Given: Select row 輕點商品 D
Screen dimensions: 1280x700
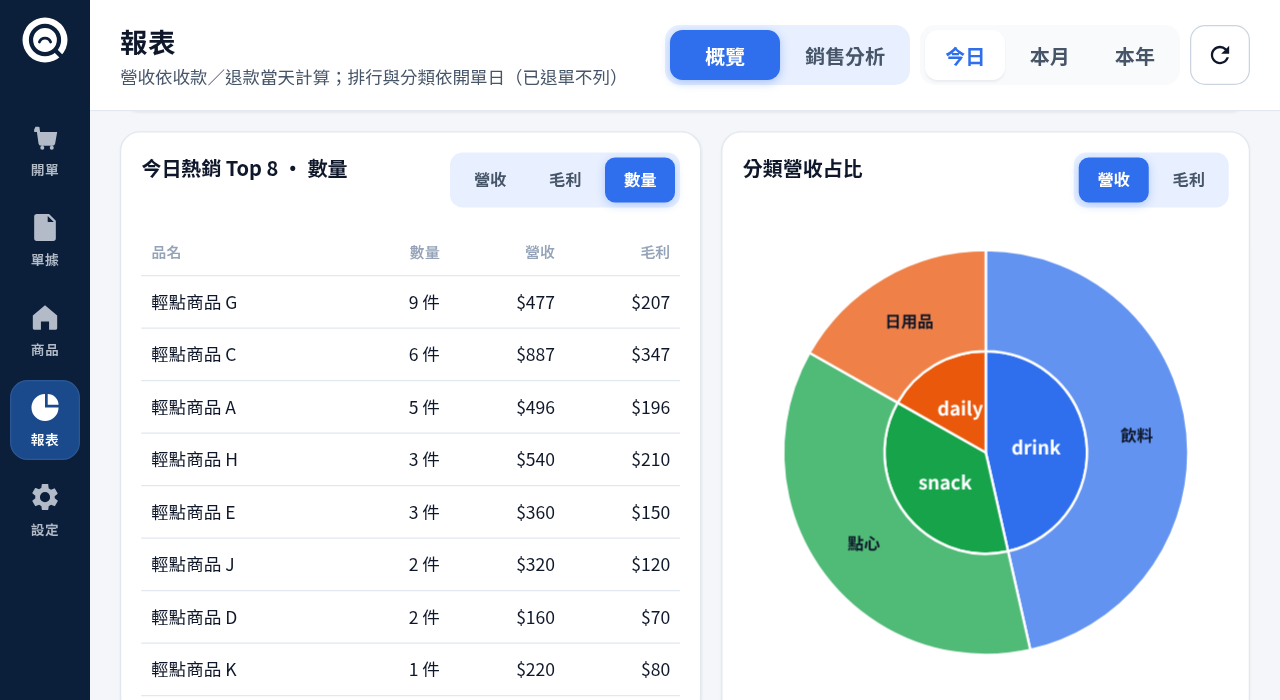Looking at the screenshot, I should click(410, 617).
